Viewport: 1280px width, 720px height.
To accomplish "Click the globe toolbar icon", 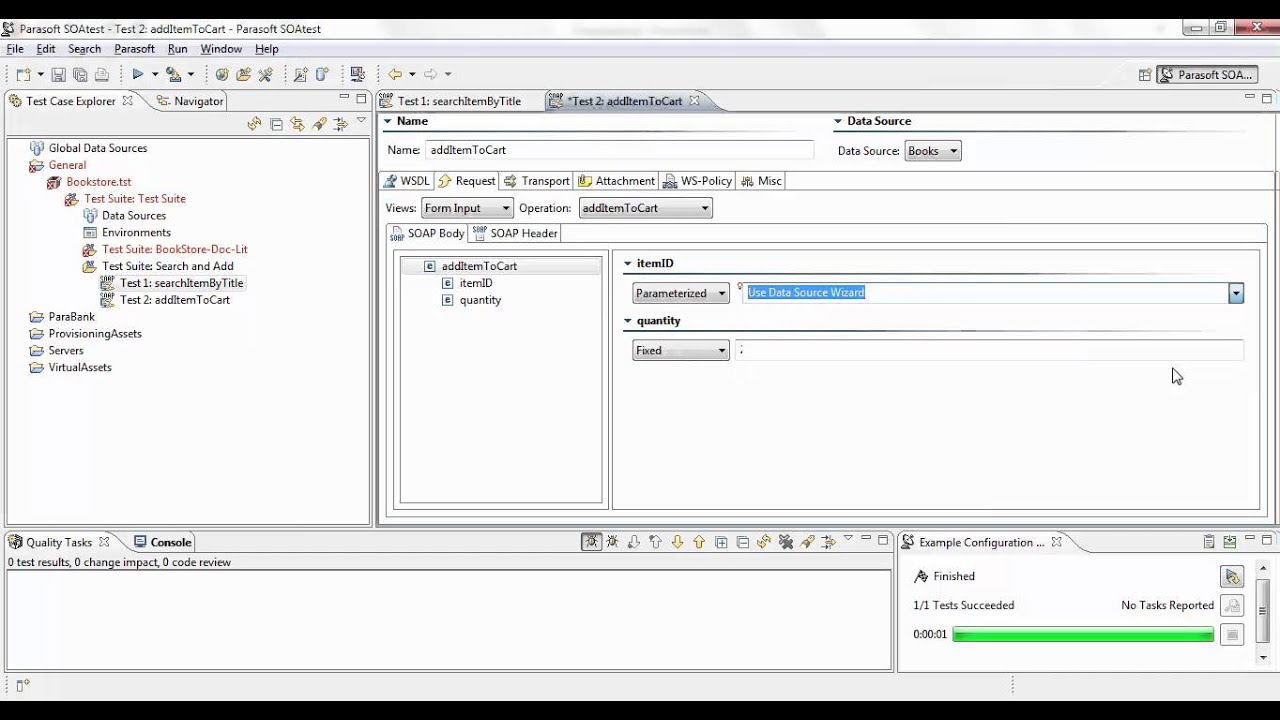I will [222, 74].
